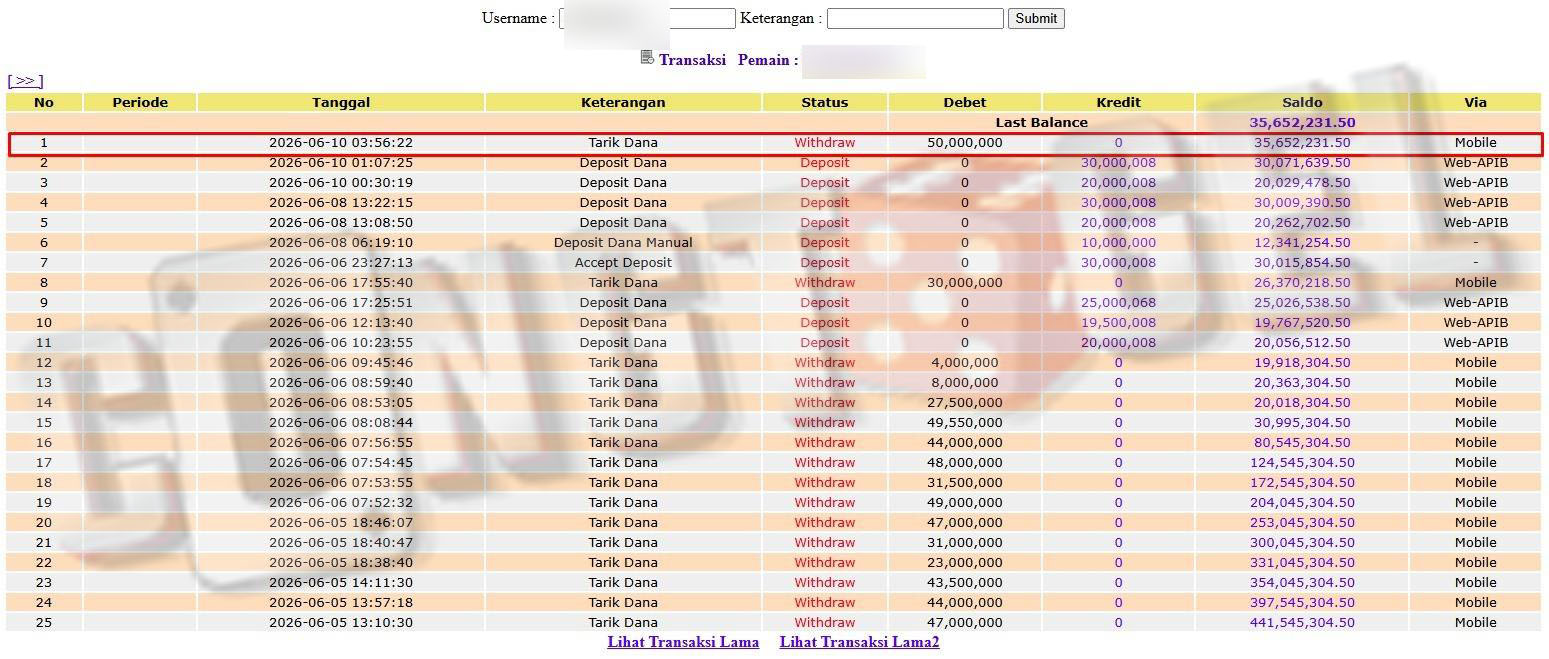Focus the Username input field
The width and height of the screenshot is (1549, 659).
pyautogui.click(x=647, y=18)
